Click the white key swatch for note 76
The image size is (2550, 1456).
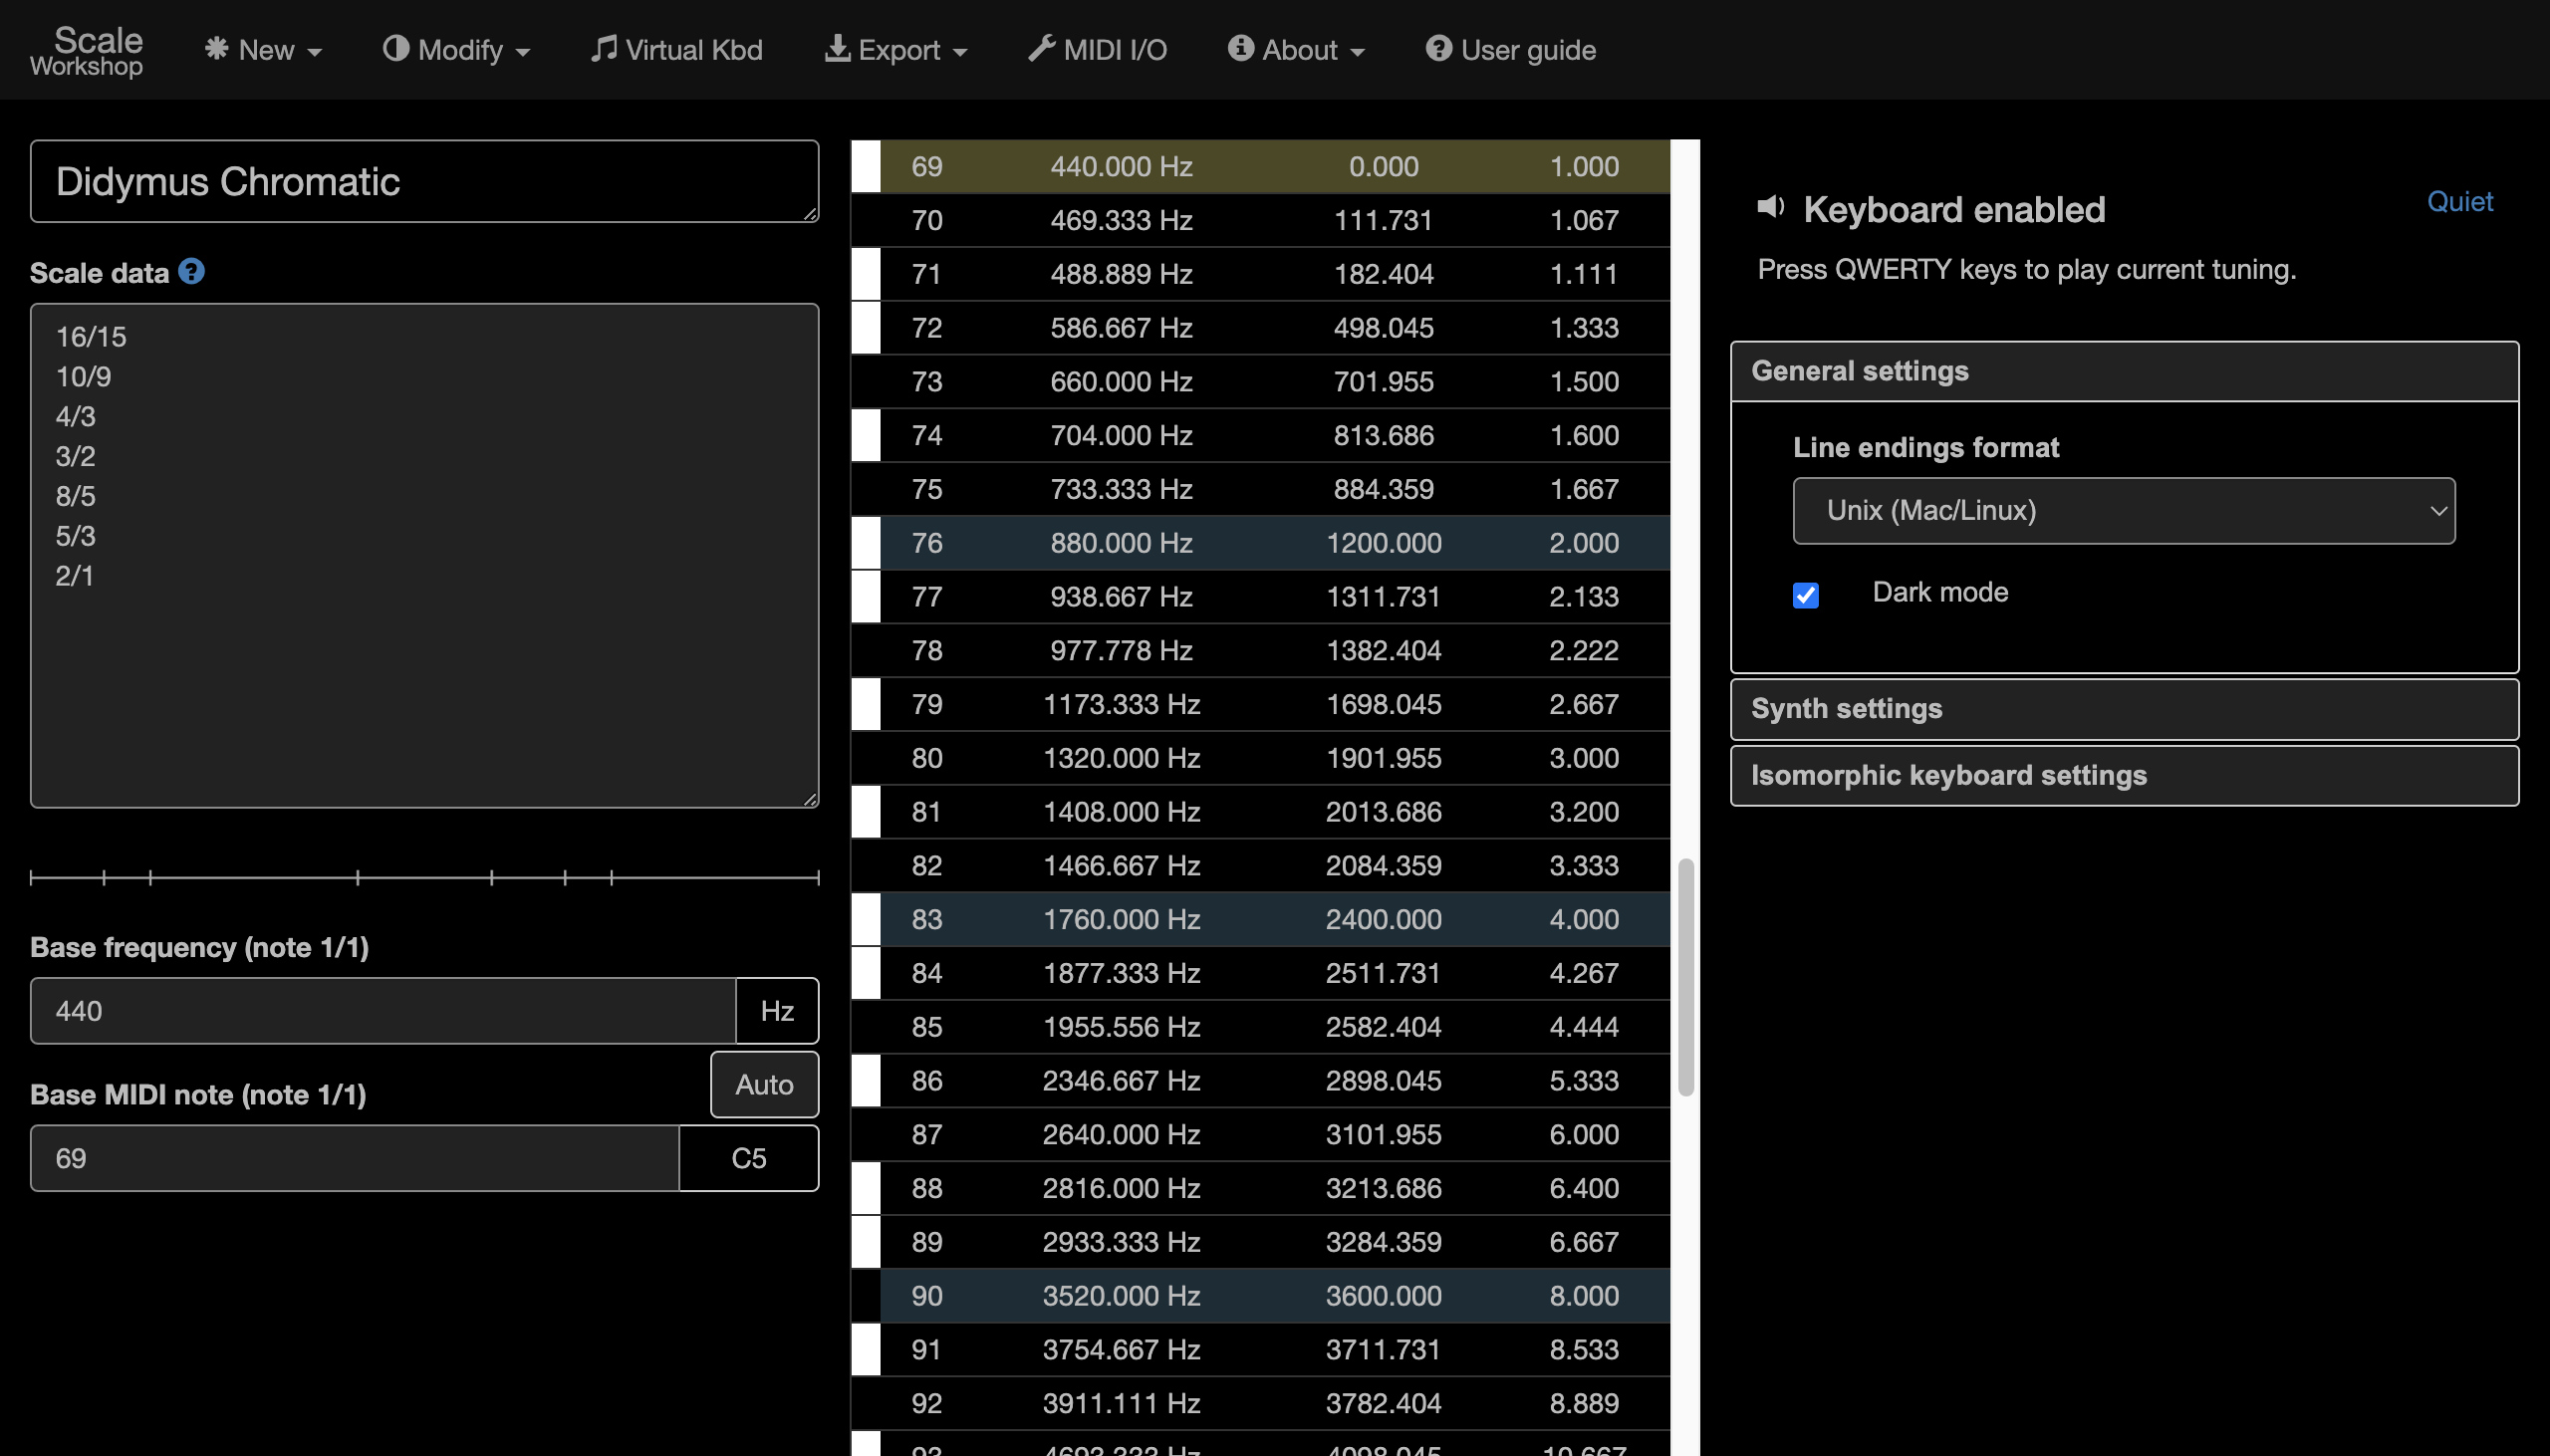pos(866,543)
